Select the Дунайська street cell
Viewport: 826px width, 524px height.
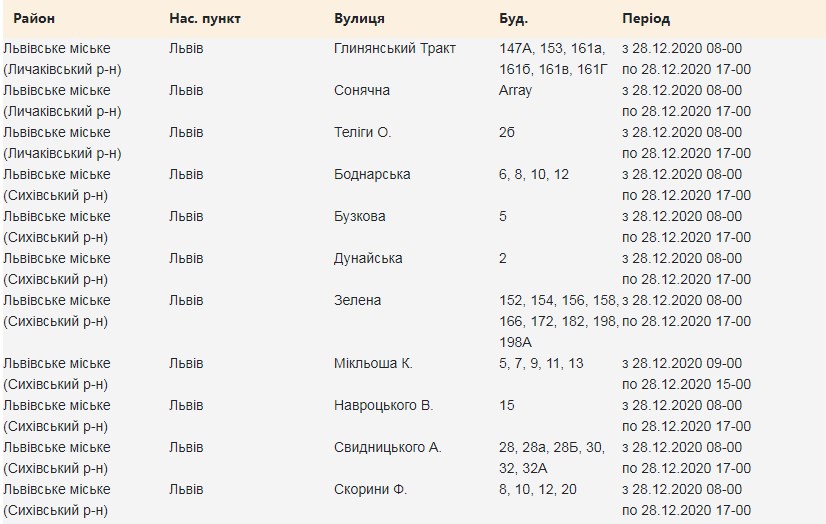click(368, 258)
